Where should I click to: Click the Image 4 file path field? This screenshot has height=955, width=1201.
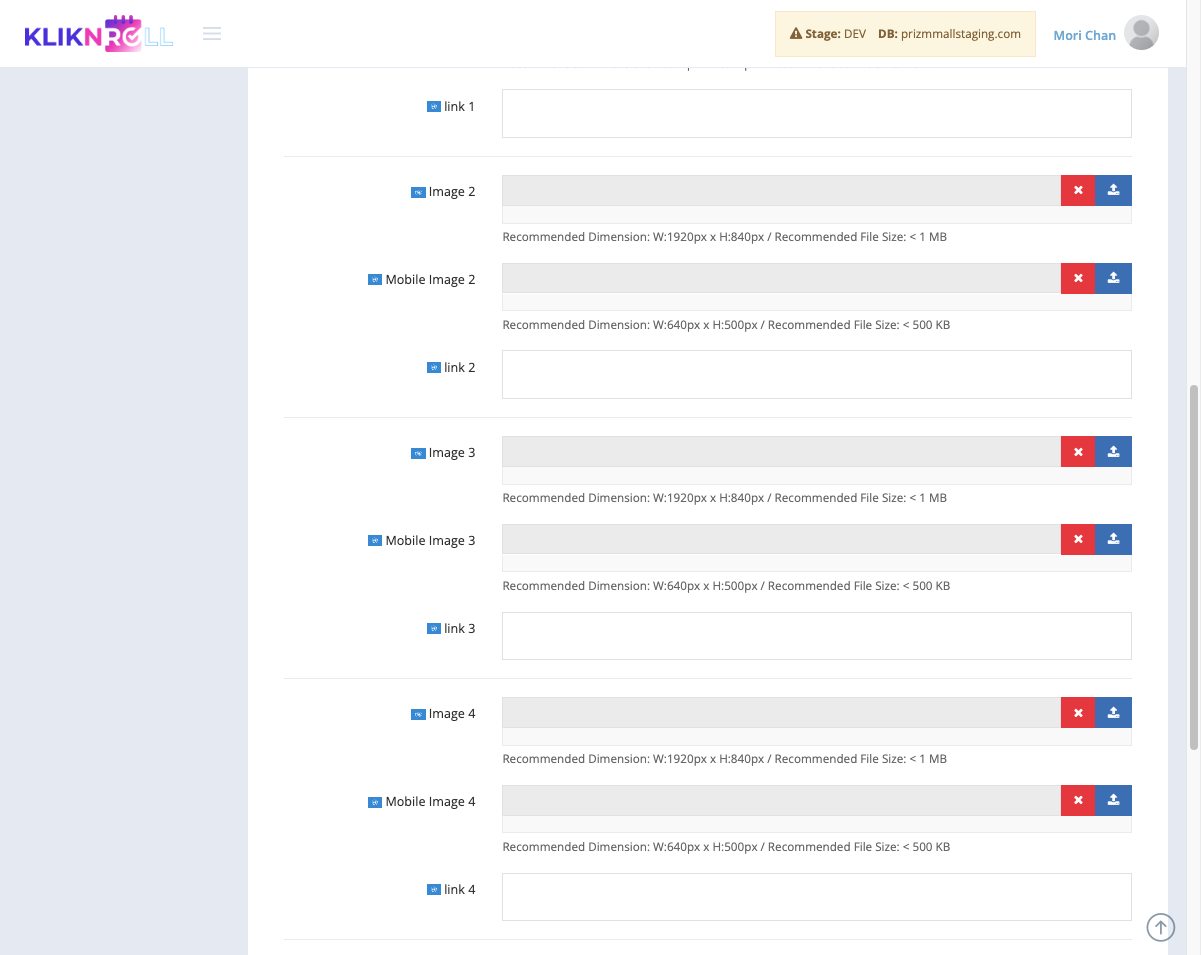[781, 713]
